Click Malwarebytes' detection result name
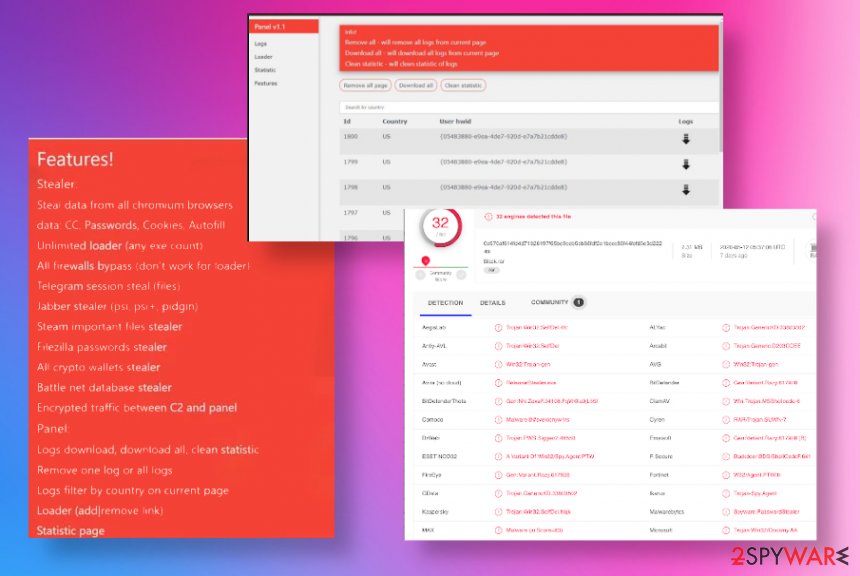Image resolution: width=860 pixels, height=576 pixels. 767,512
